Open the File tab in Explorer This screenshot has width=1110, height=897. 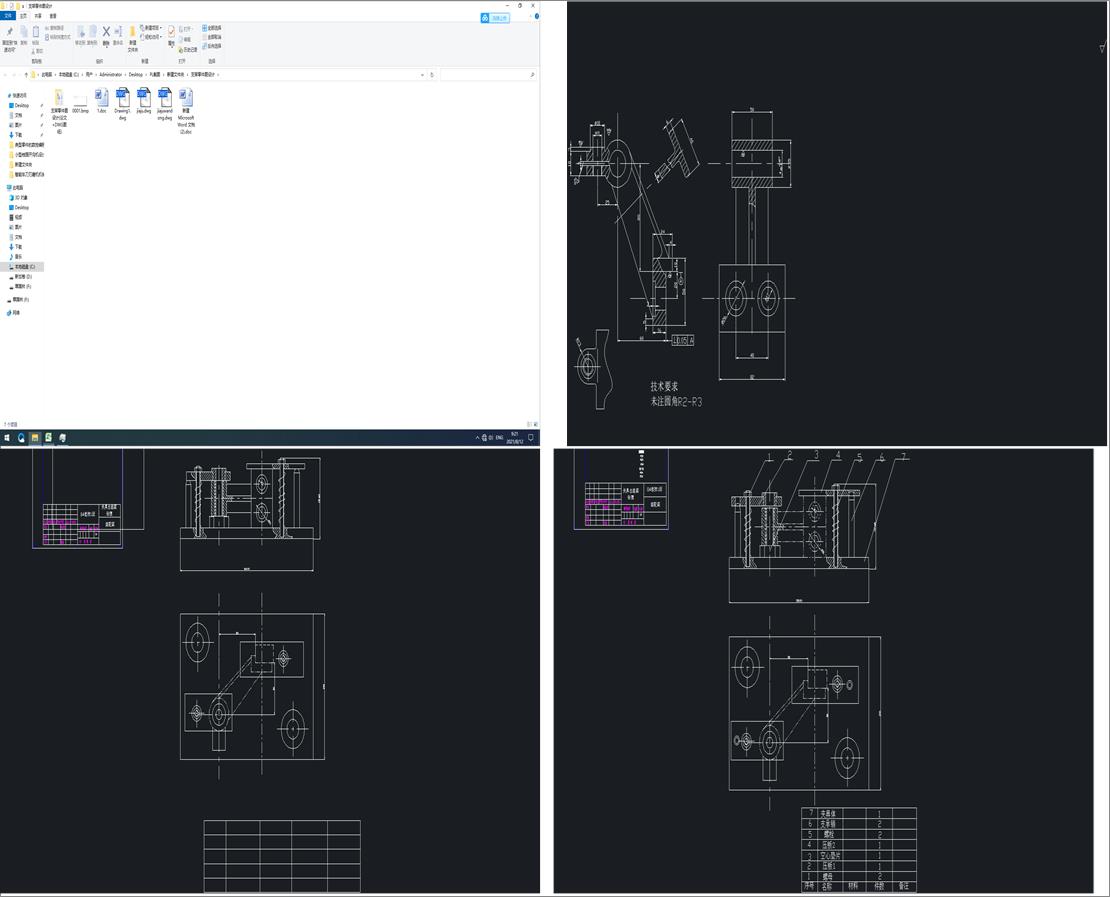[x=8, y=16]
